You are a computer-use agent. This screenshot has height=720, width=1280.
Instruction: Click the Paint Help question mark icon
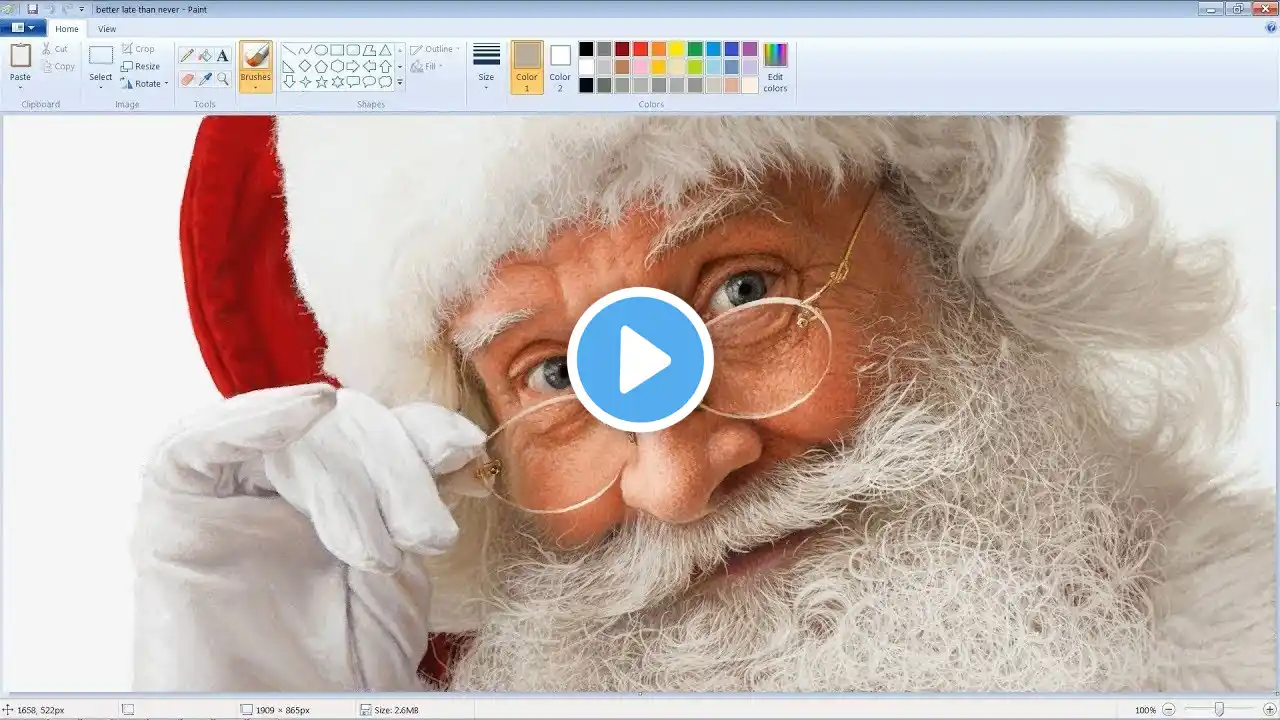click(1270, 28)
